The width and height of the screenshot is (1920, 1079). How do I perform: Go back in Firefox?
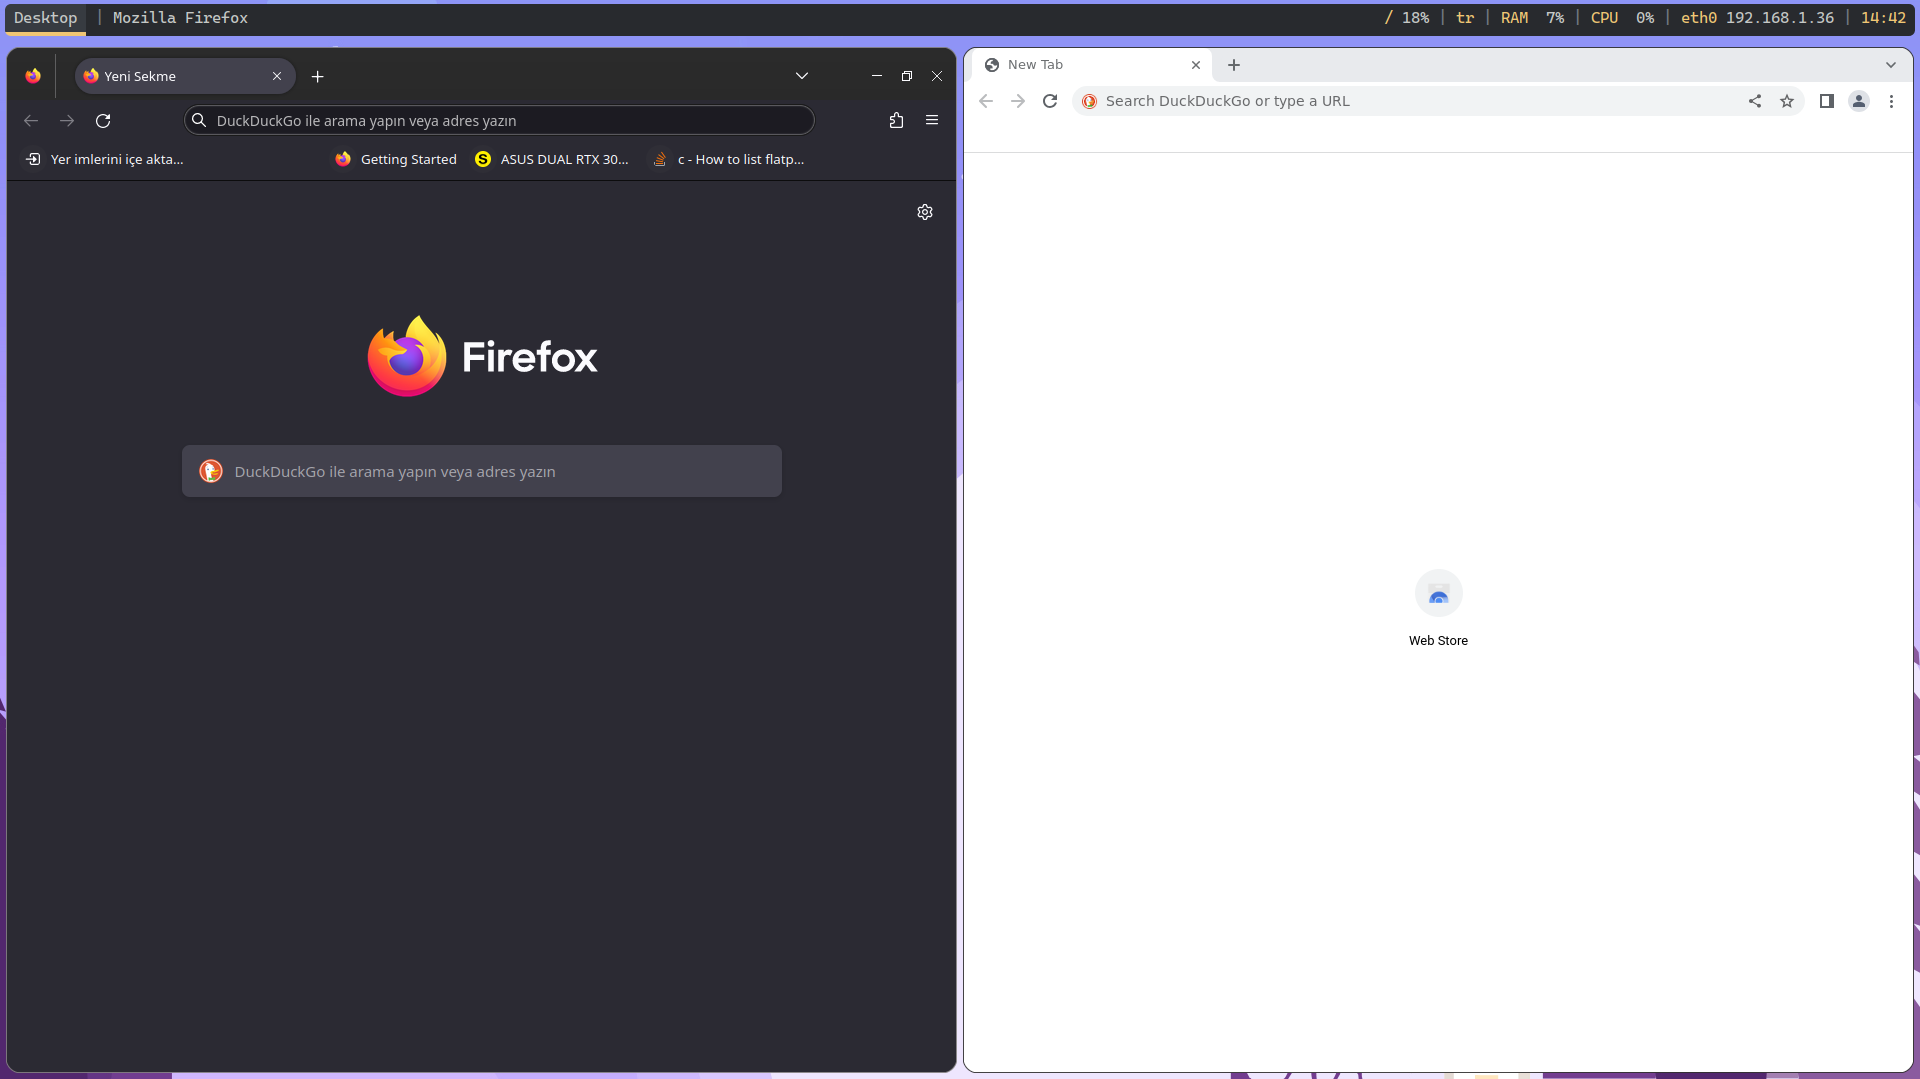[x=31, y=121]
